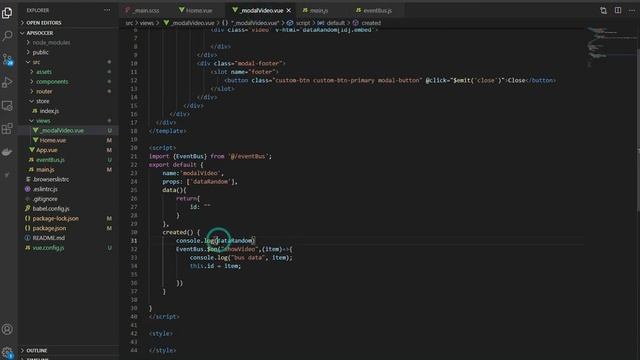Open Home.vue in file tree
The height and width of the screenshot is (360, 640).
point(53,140)
